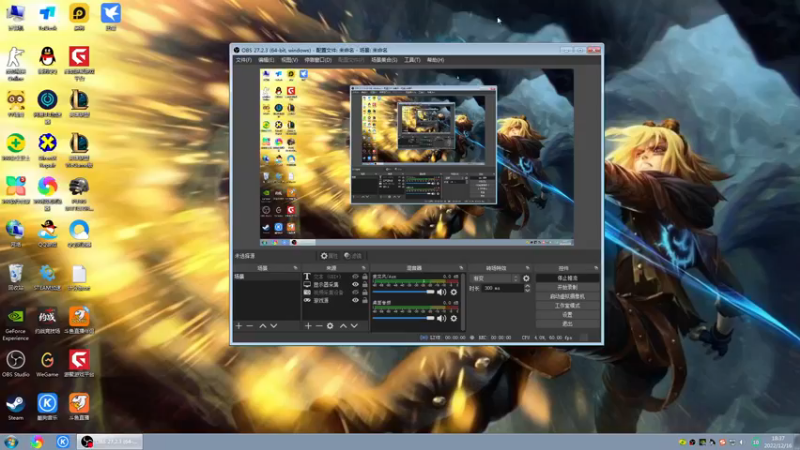Open the Tools menu in OBS
Viewport: 800px width, 450px height.
pyautogui.click(x=412, y=60)
